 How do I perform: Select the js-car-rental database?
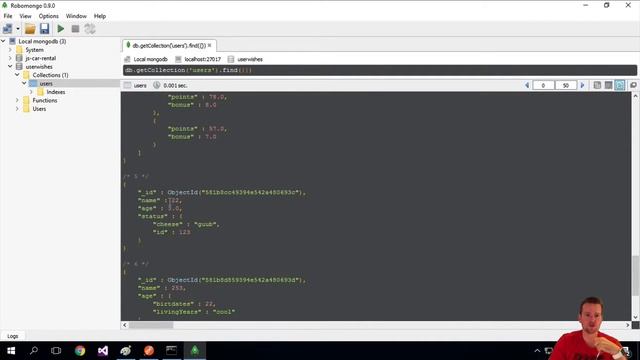(x=40, y=58)
